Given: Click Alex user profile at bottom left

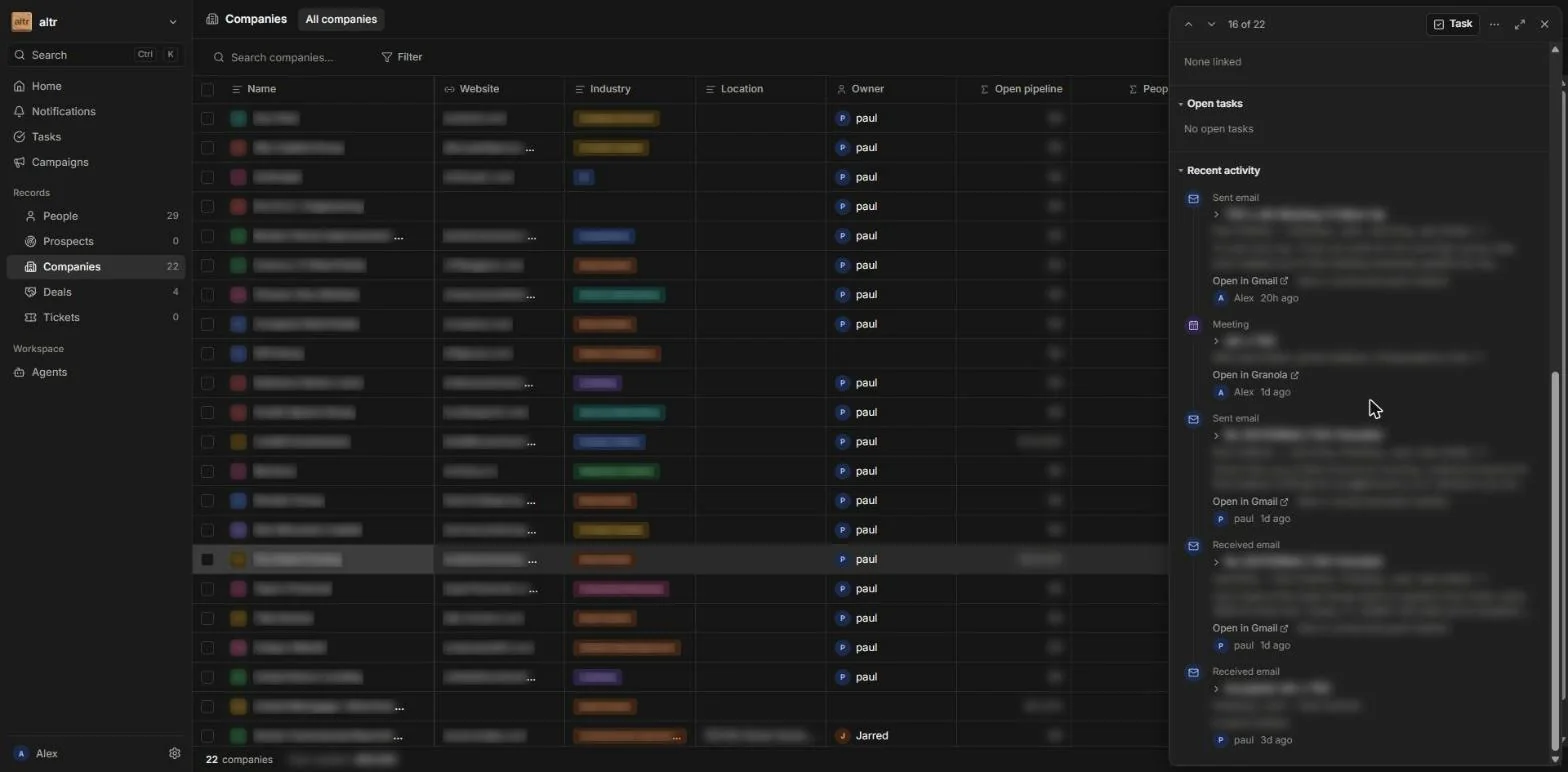Looking at the screenshot, I should 37,754.
